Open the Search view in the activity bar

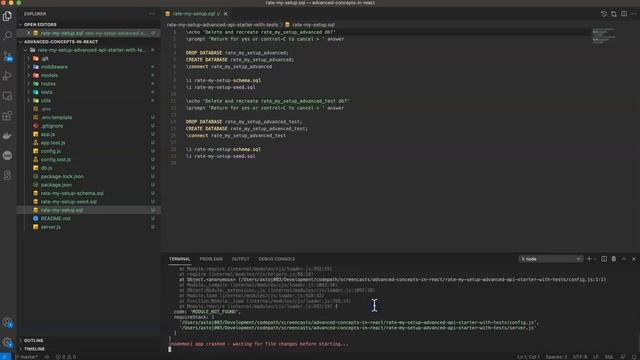7,36
